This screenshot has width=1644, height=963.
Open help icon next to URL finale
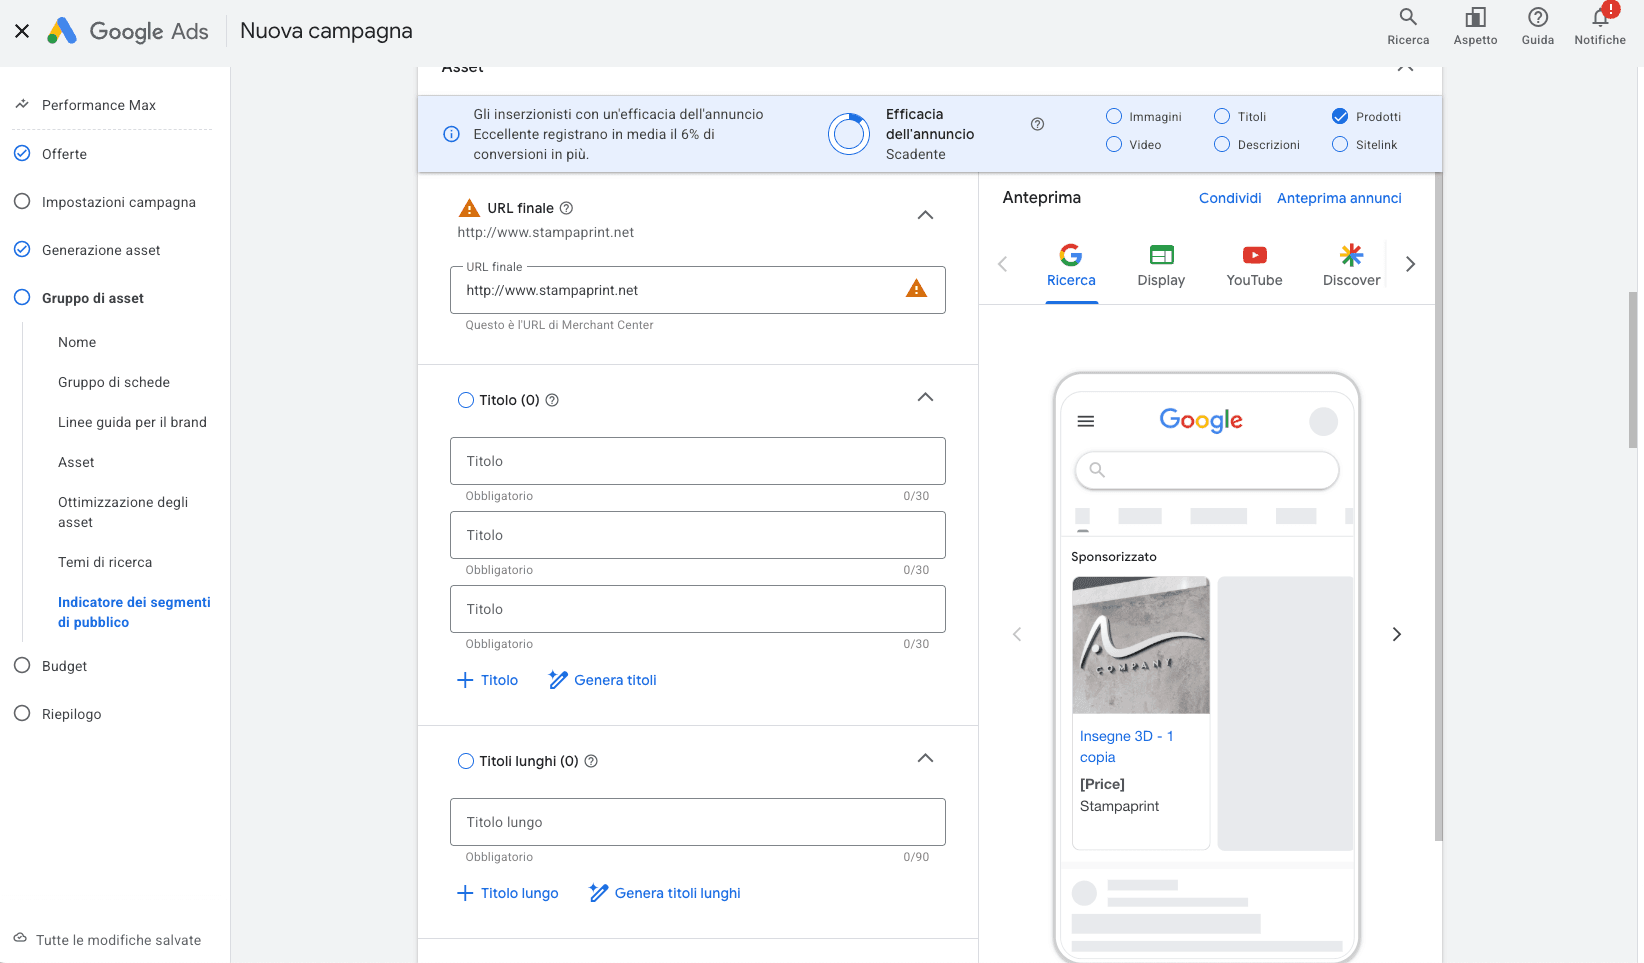(566, 208)
